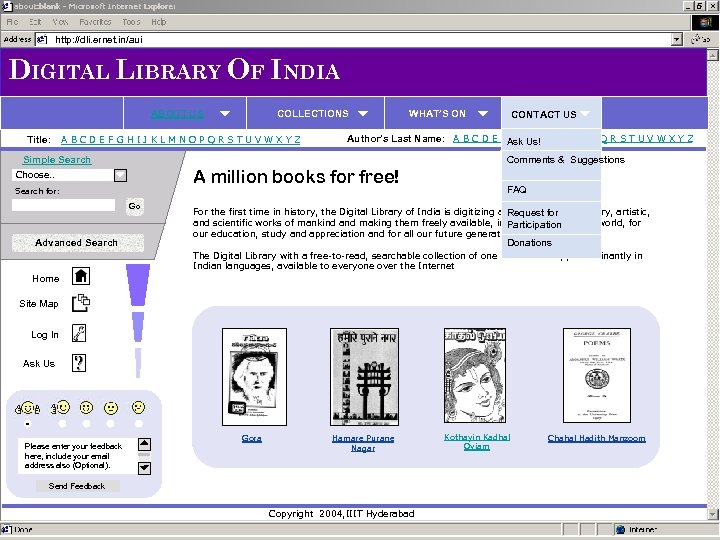
Task: Select the radio button under happiest smiley
Action: coord(28,423)
